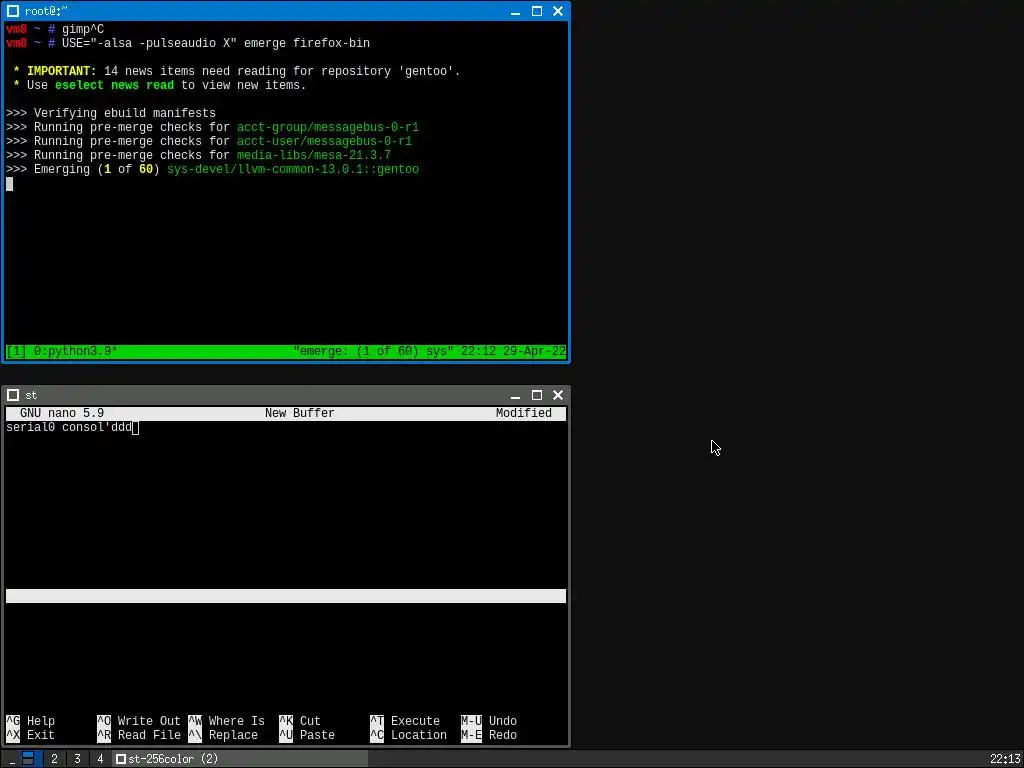Viewport: 1024px width, 768px height.
Task: Click the ^R Read File shortcut in nano
Action: click(138, 735)
